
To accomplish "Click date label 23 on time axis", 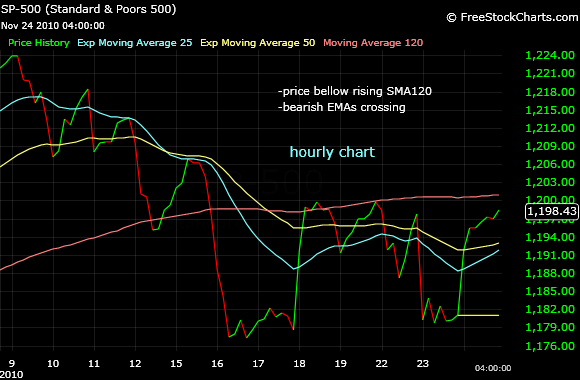I will (x=422, y=363).
